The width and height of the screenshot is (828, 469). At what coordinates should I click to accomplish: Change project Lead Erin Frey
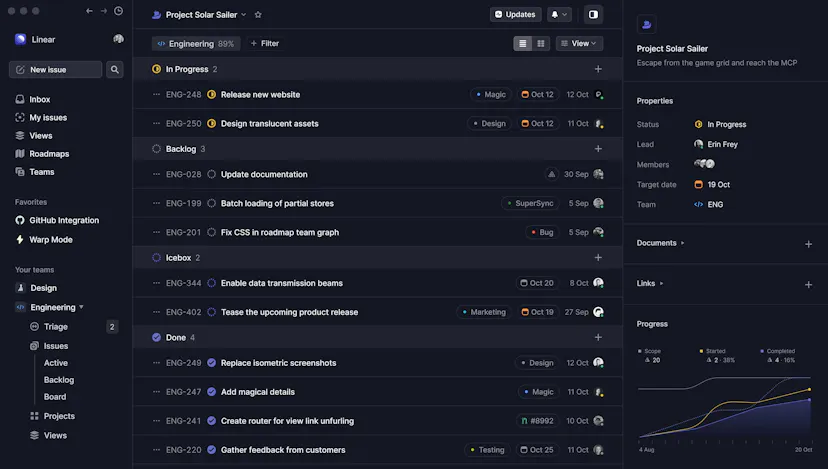(x=716, y=144)
